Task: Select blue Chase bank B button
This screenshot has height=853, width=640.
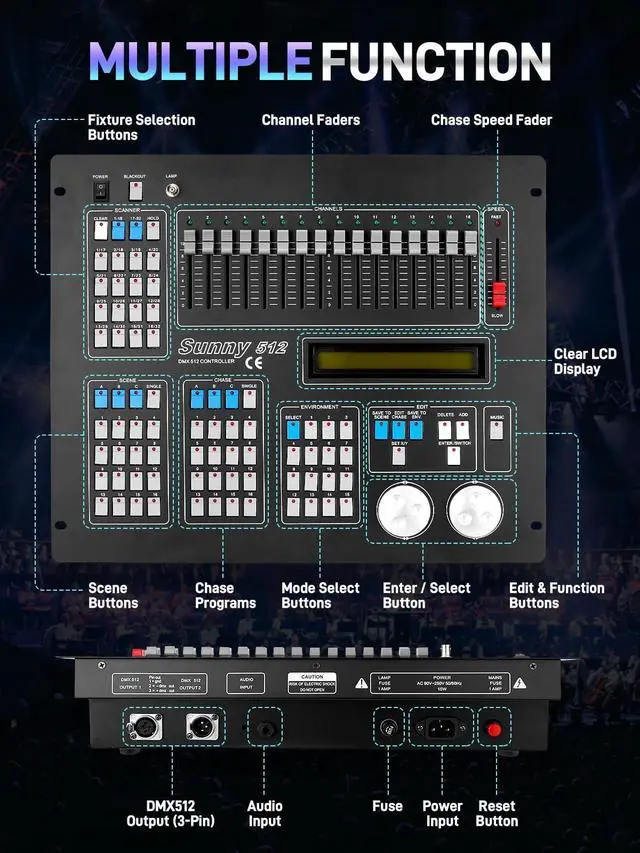Action: (x=214, y=399)
